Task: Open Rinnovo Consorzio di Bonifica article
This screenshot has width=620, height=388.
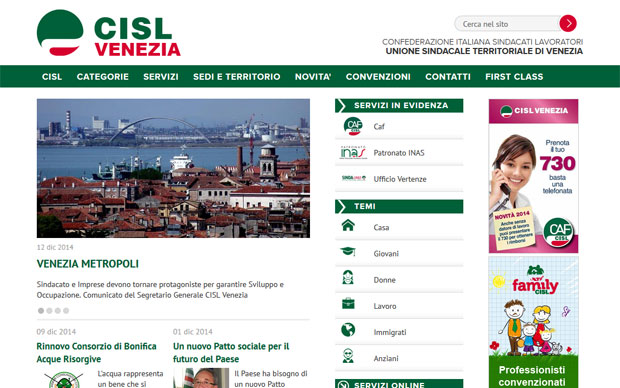Action: 96,352
